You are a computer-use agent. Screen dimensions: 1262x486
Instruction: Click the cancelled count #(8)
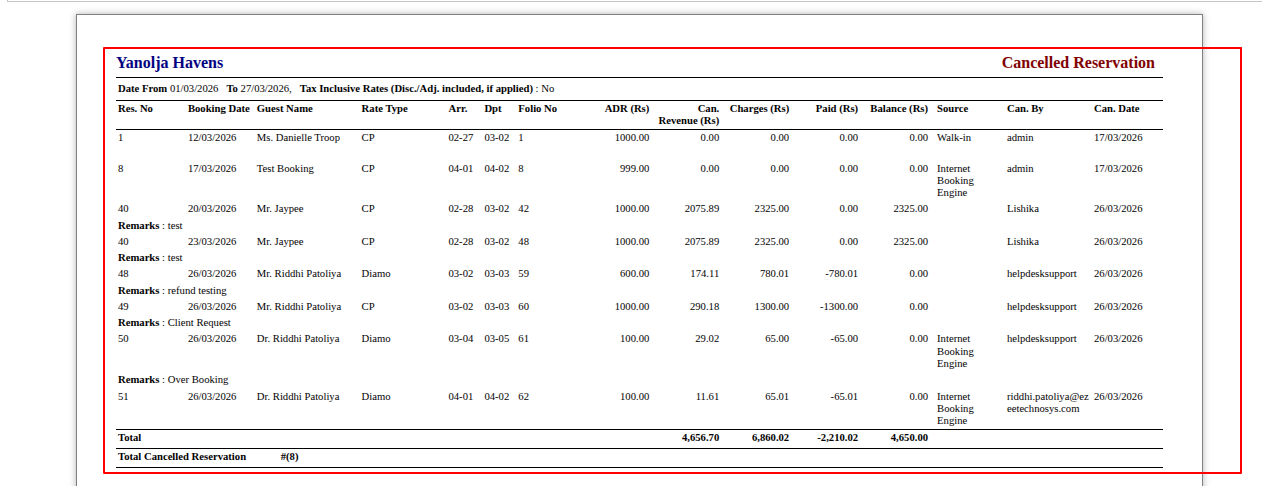click(290, 457)
